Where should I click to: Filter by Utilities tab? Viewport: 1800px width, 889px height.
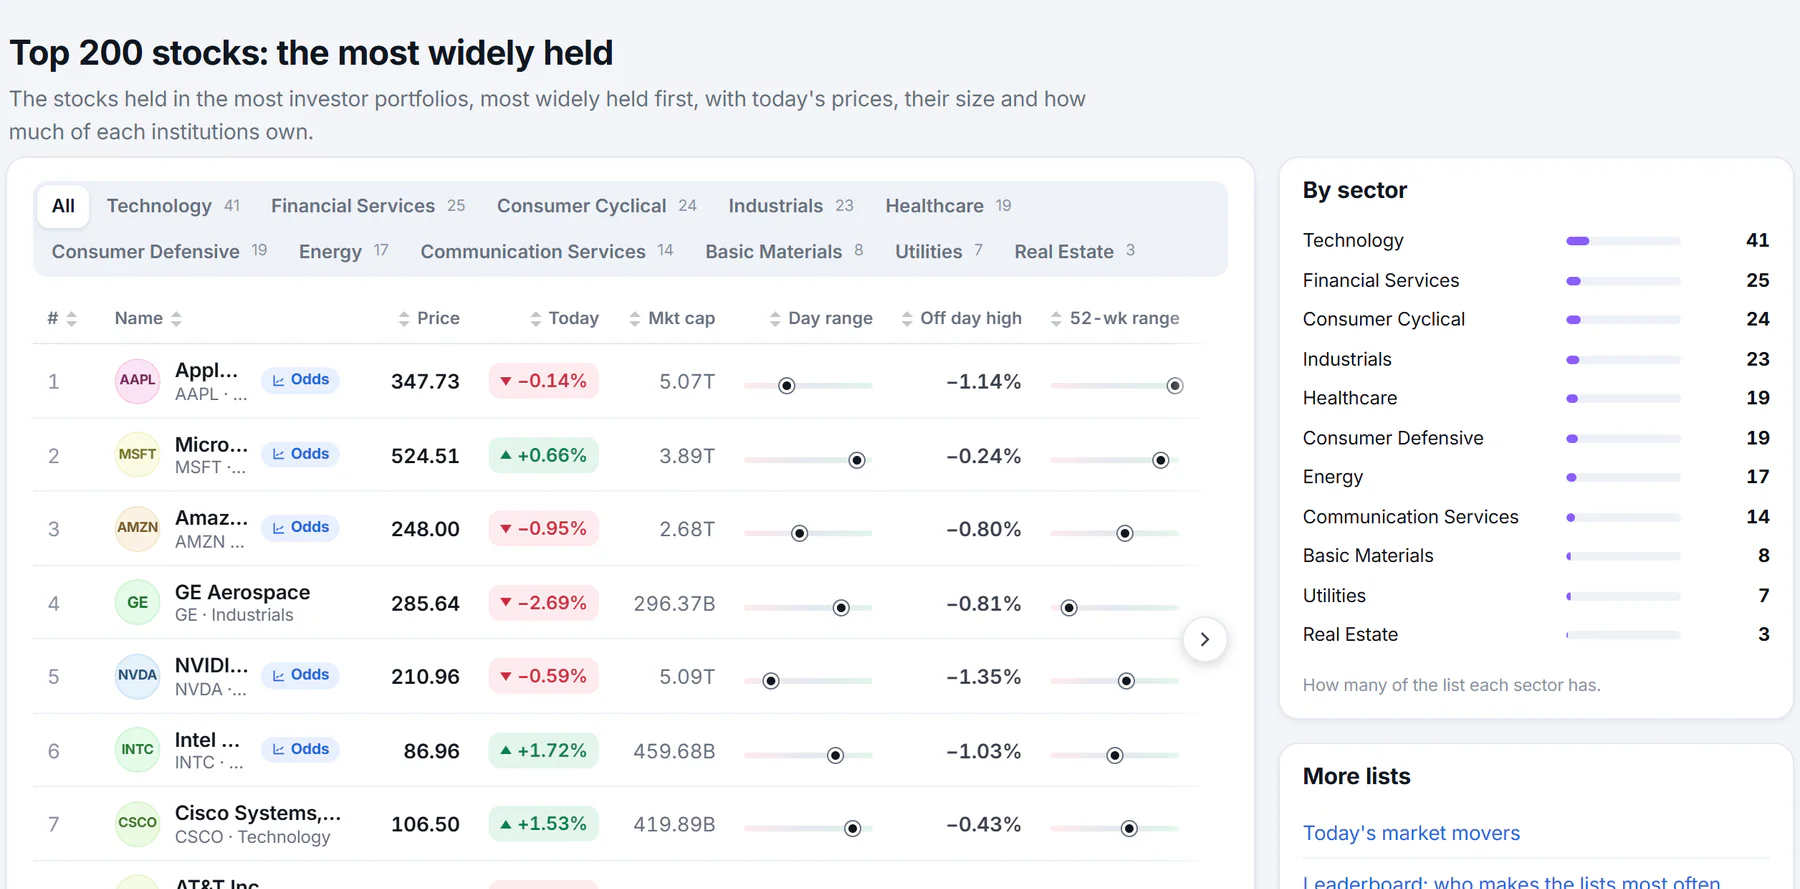coord(939,252)
